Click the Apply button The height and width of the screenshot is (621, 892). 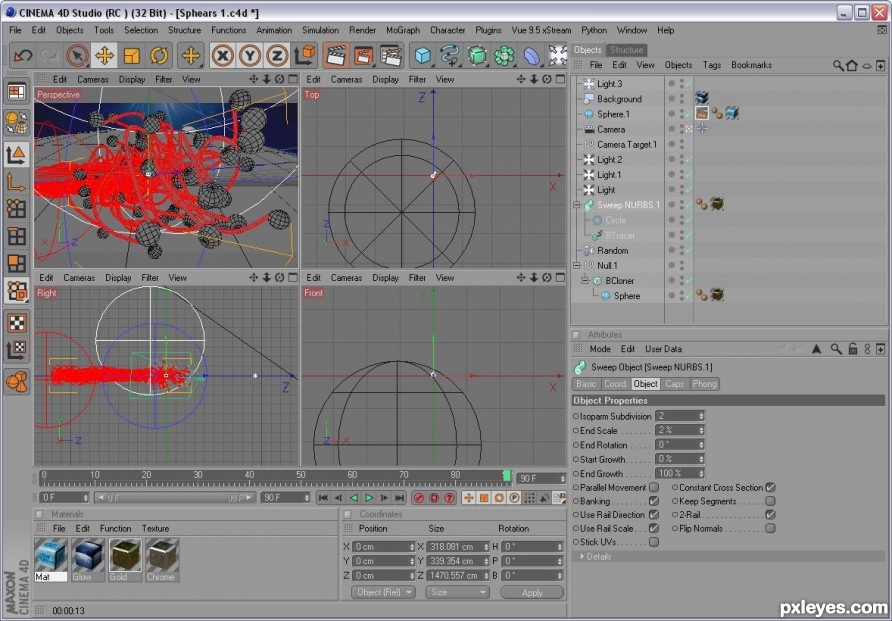point(532,593)
